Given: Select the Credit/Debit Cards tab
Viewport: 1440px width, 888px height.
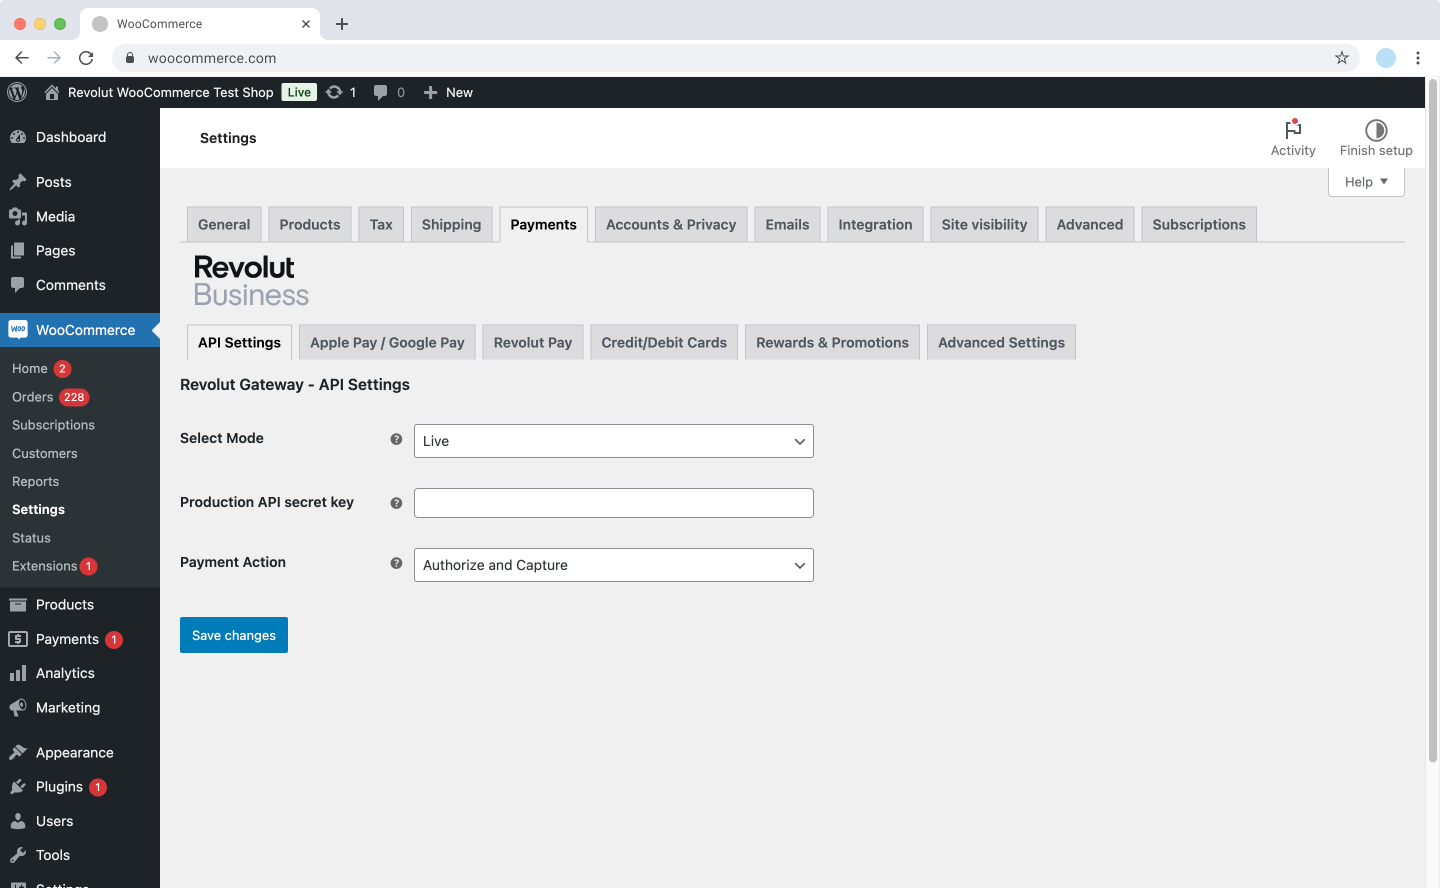Looking at the screenshot, I should (x=664, y=342).
